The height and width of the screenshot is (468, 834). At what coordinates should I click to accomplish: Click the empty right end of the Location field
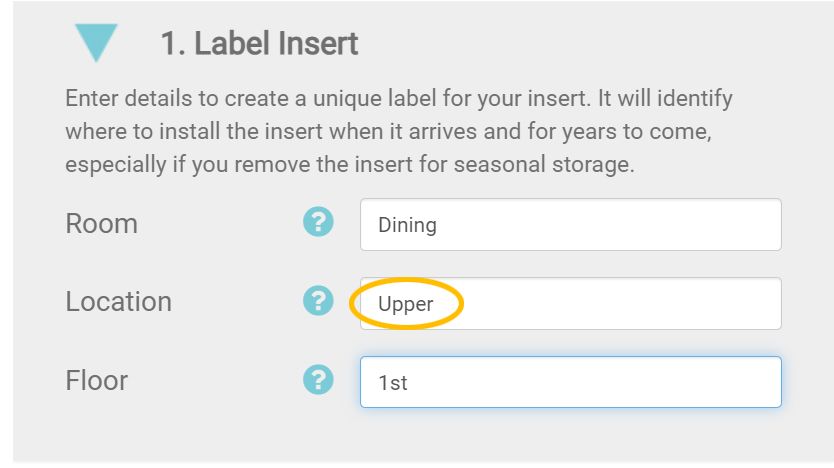[x=740, y=303]
